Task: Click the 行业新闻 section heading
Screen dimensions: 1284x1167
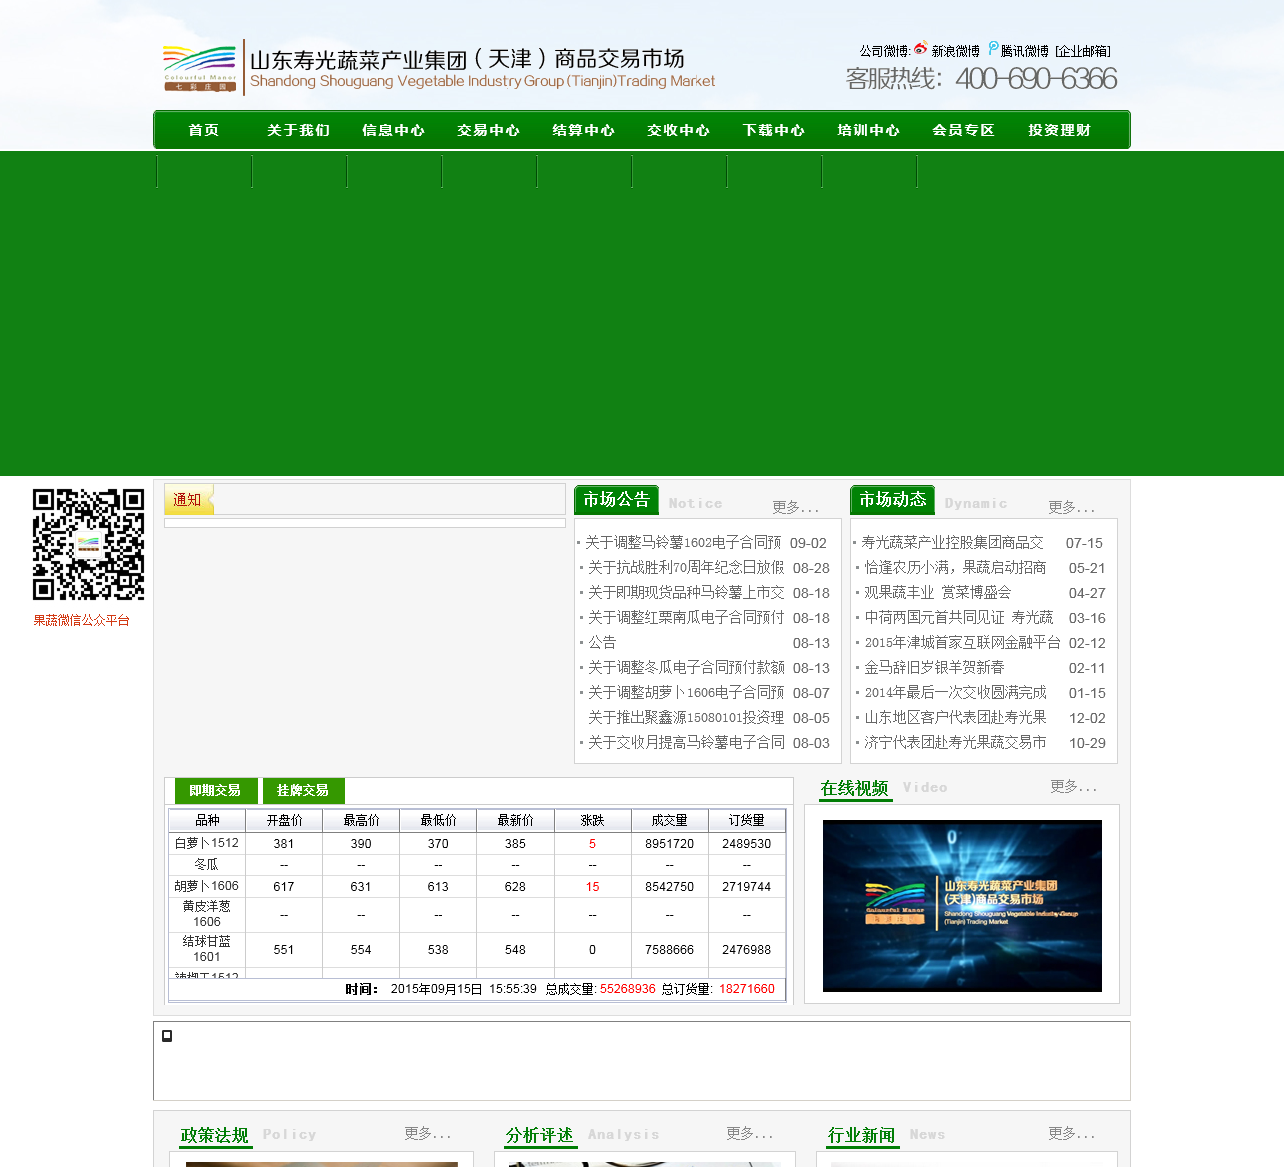Action: click(x=862, y=1136)
